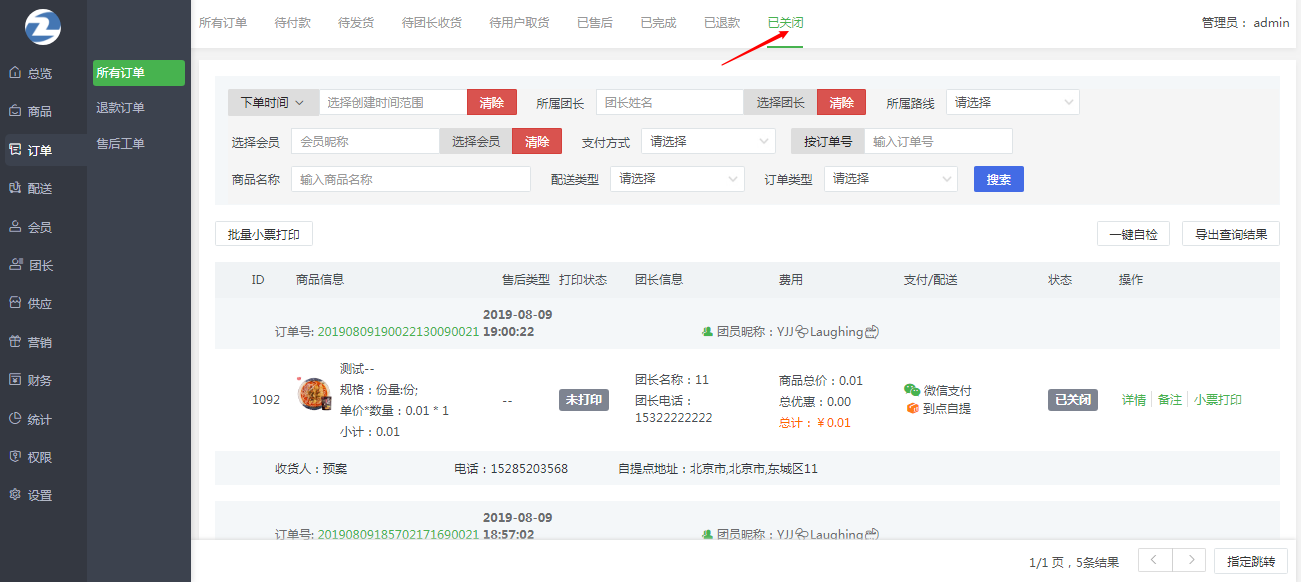The width and height of the screenshot is (1301, 582).
Task: Select 退款订单 in the submenu
Action: [120, 108]
